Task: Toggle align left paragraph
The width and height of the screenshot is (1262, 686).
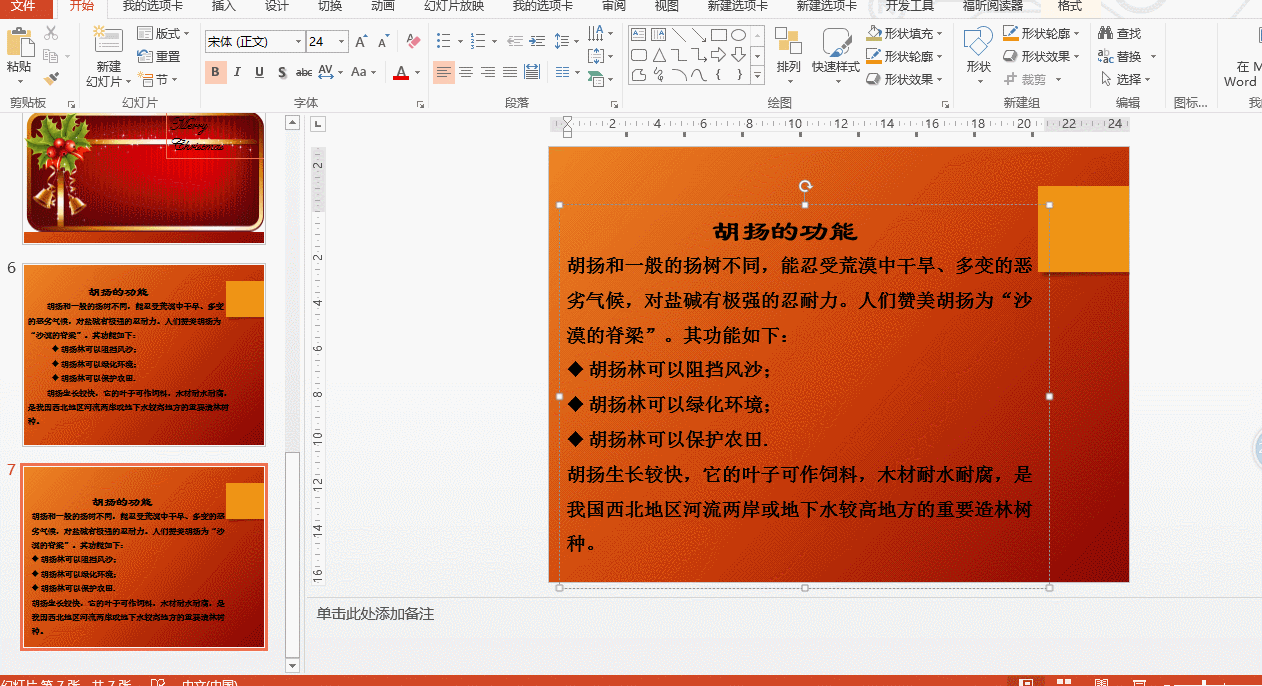Action: [444, 72]
